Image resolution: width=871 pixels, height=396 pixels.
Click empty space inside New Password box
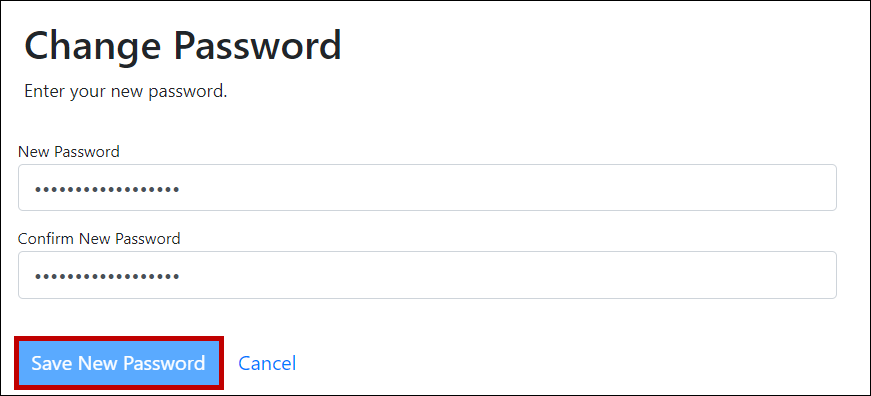tap(500, 188)
